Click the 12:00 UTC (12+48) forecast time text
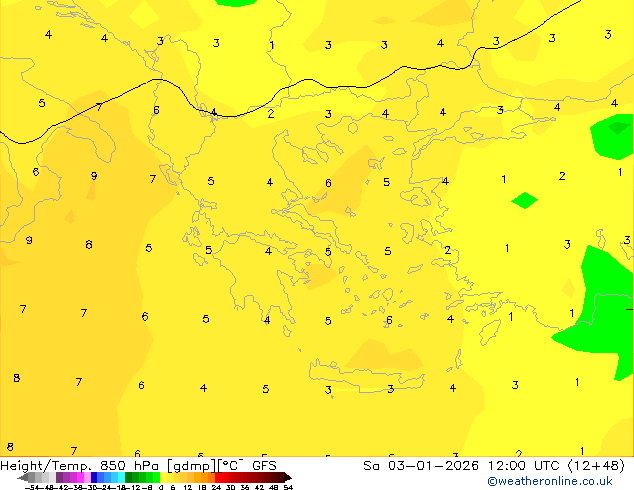 coord(556,466)
